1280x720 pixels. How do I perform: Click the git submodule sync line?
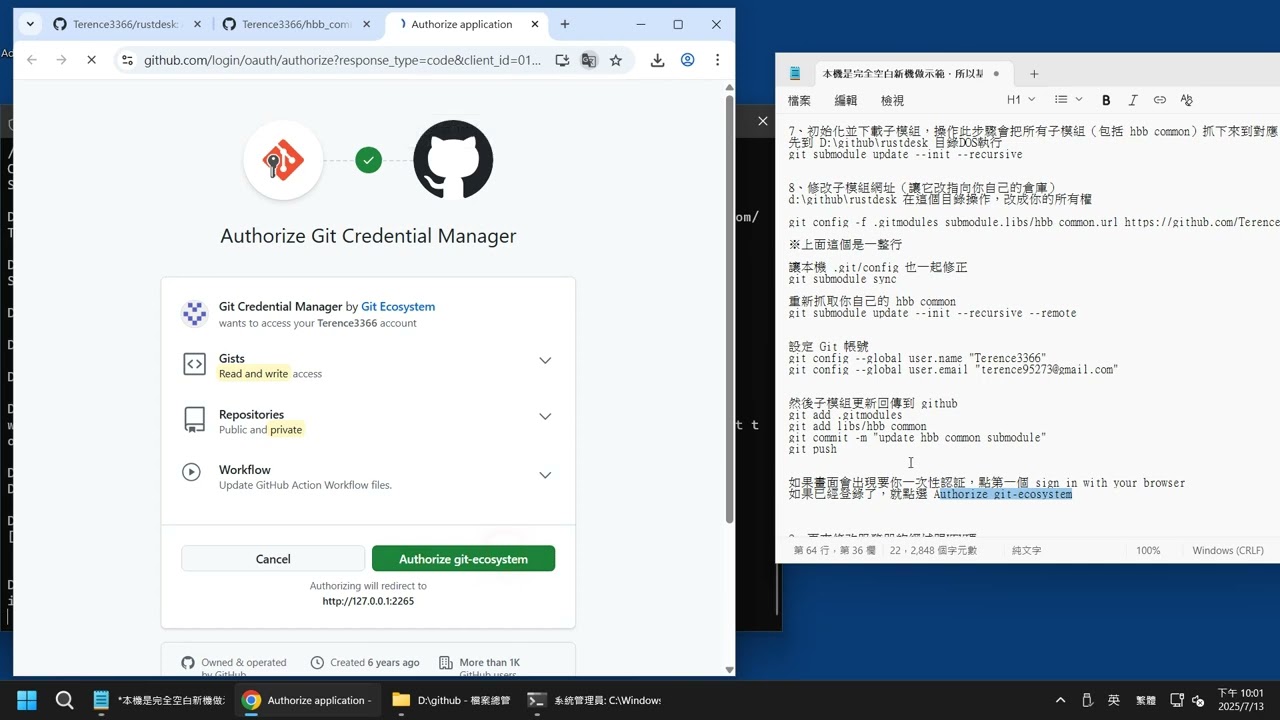point(842,279)
